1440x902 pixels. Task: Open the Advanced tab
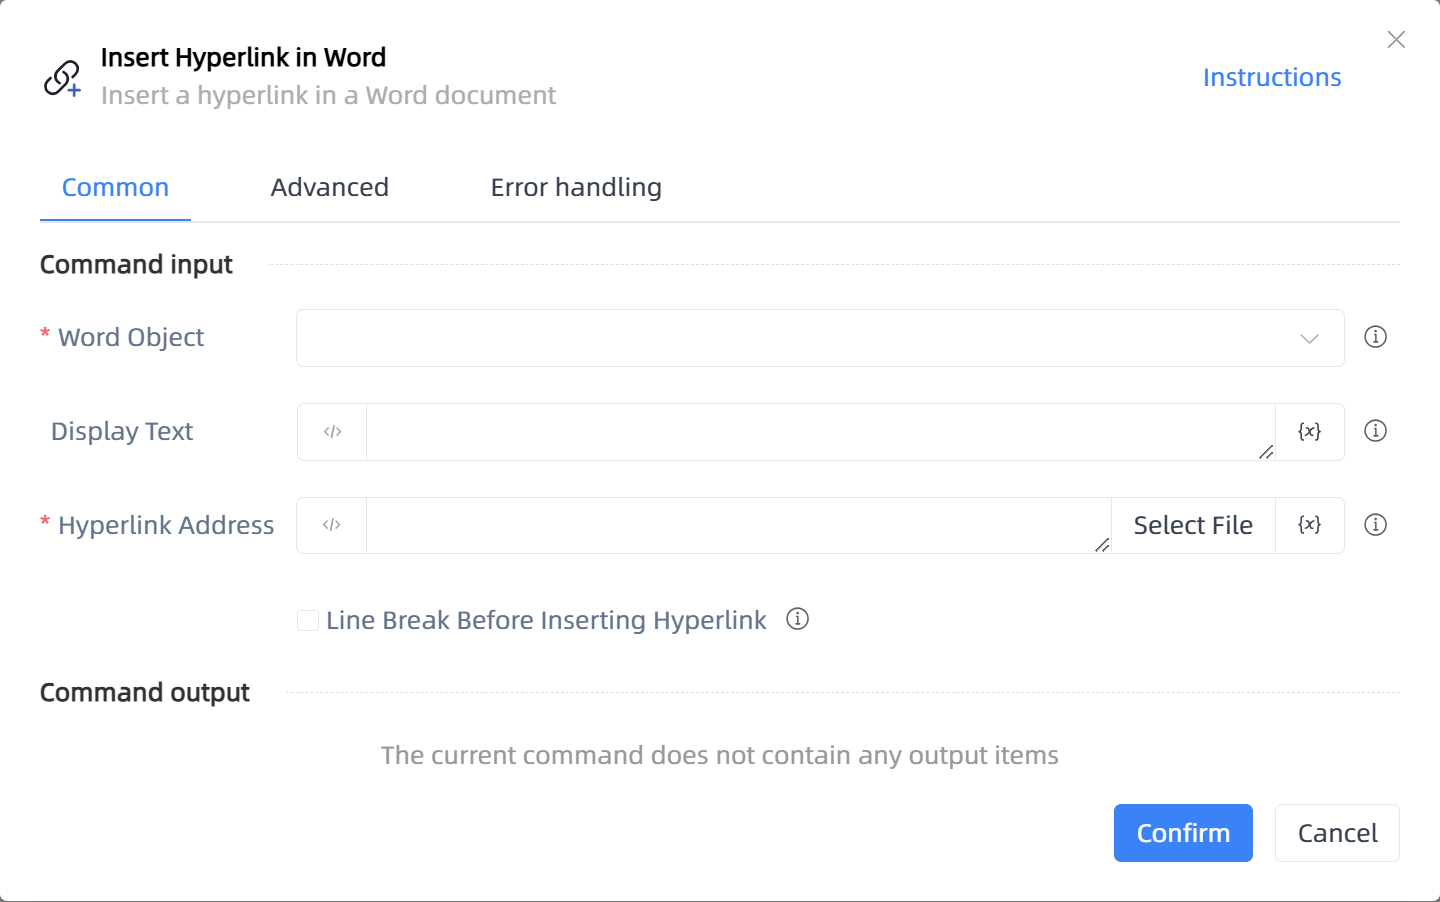point(329,187)
